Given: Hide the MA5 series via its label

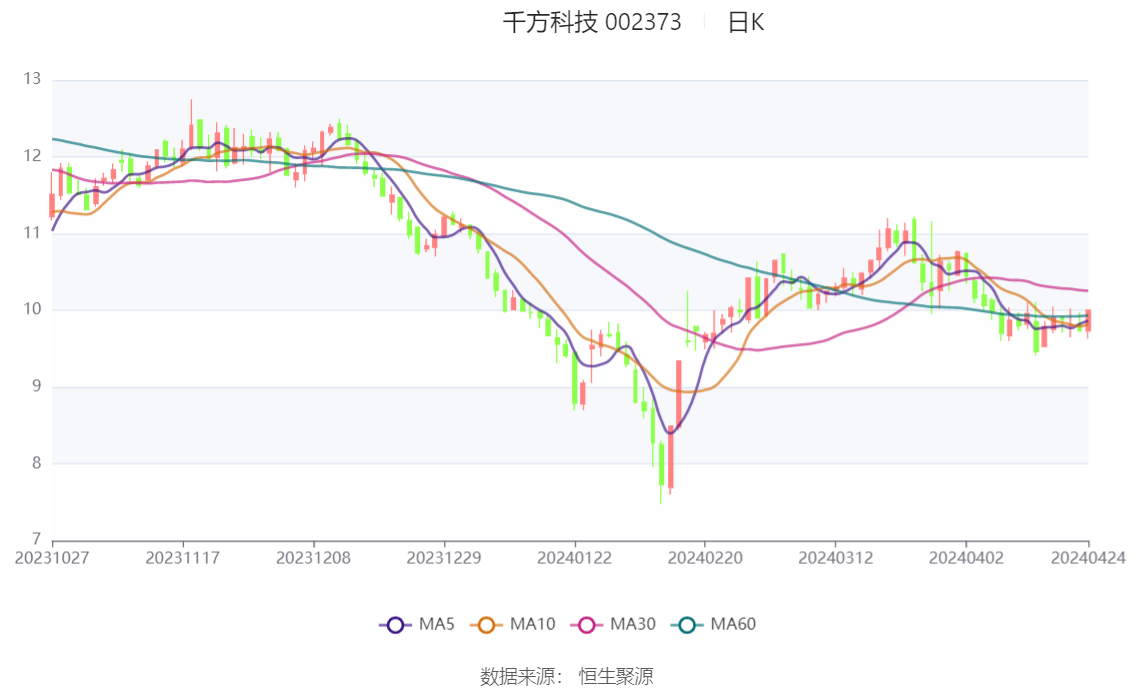Looking at the screenshot, I should [x=436, y=624].
